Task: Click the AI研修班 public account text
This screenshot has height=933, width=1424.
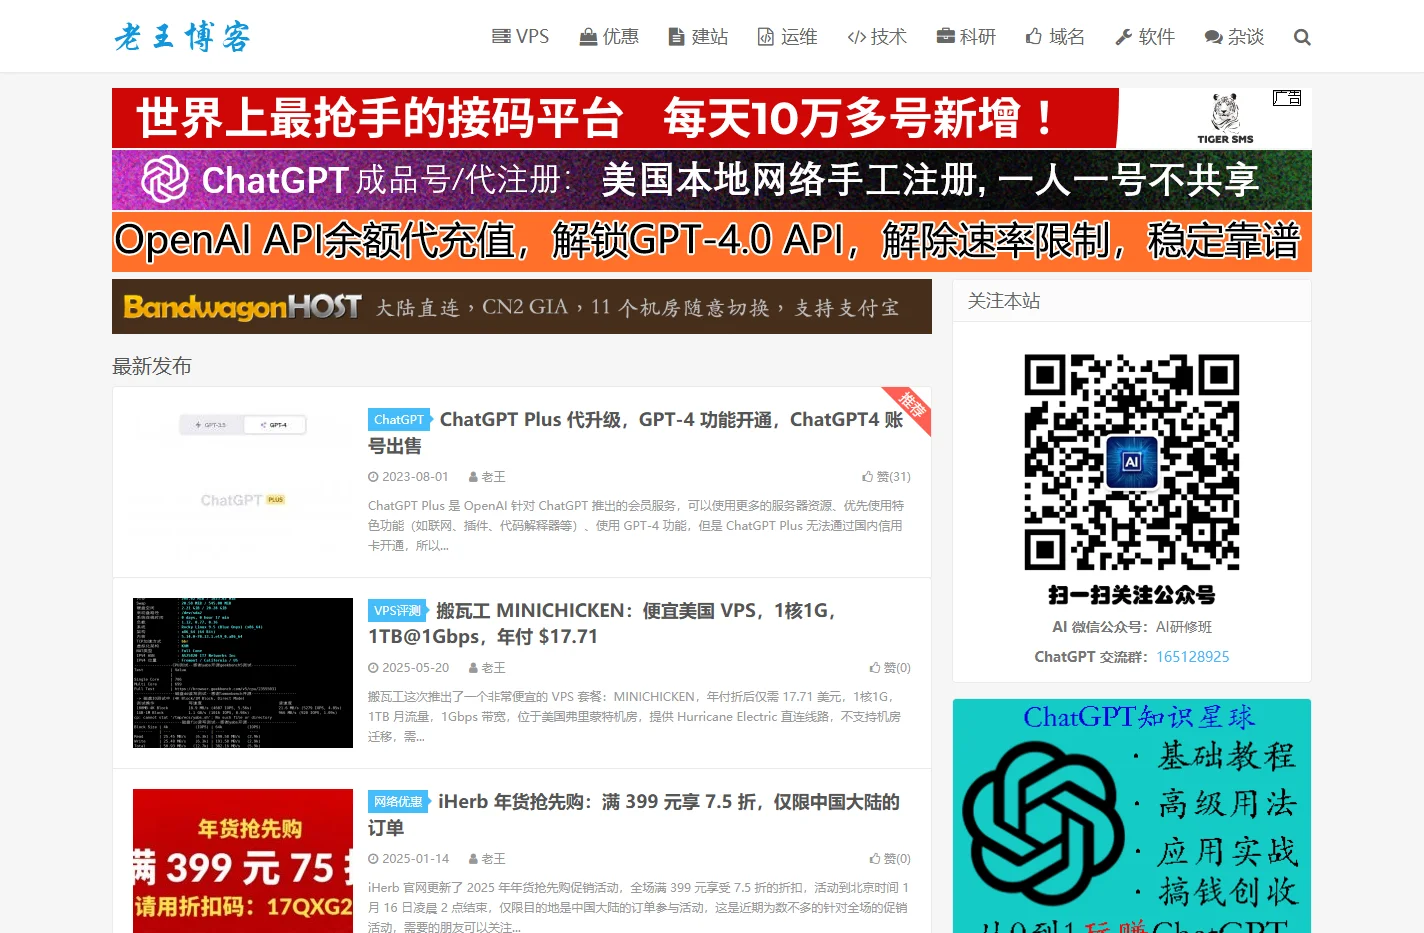Action: 1184,627
